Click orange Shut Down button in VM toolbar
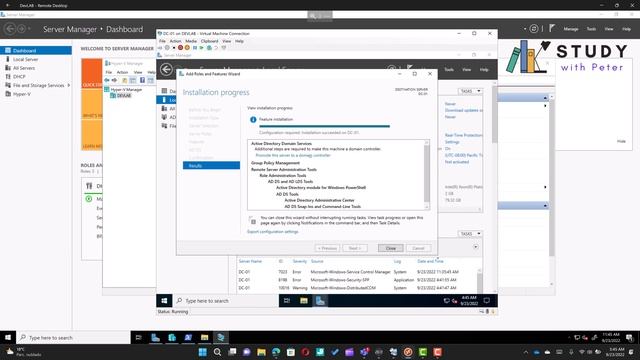640x360 pixels. pyautogui.click(x=187, y=48)
